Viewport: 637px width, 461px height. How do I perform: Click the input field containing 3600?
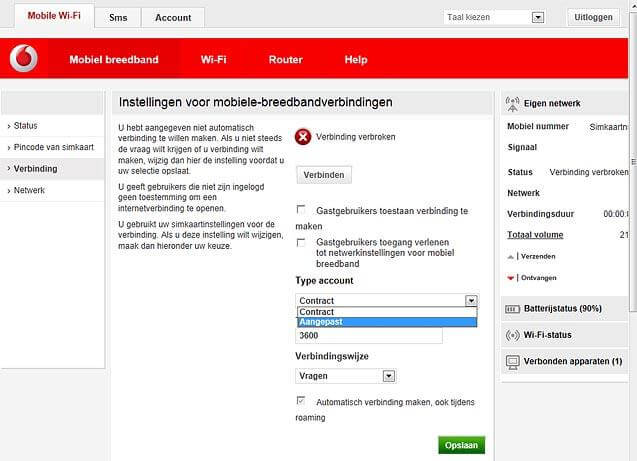(x=368, y=335)
